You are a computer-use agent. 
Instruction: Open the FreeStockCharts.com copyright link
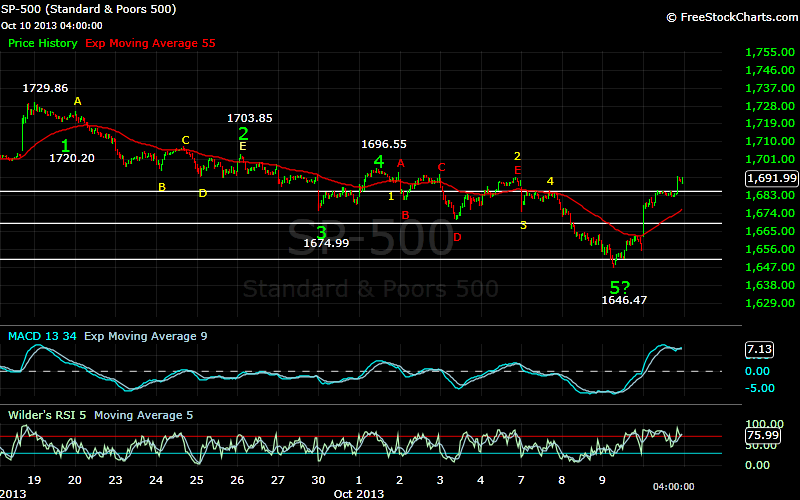pos(733,17)
